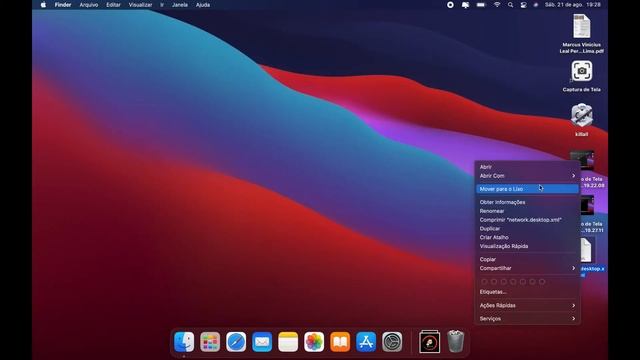Screen dimensions: 640x360
Task: Launch Safari from the Dock
Action: coord(236,342)
